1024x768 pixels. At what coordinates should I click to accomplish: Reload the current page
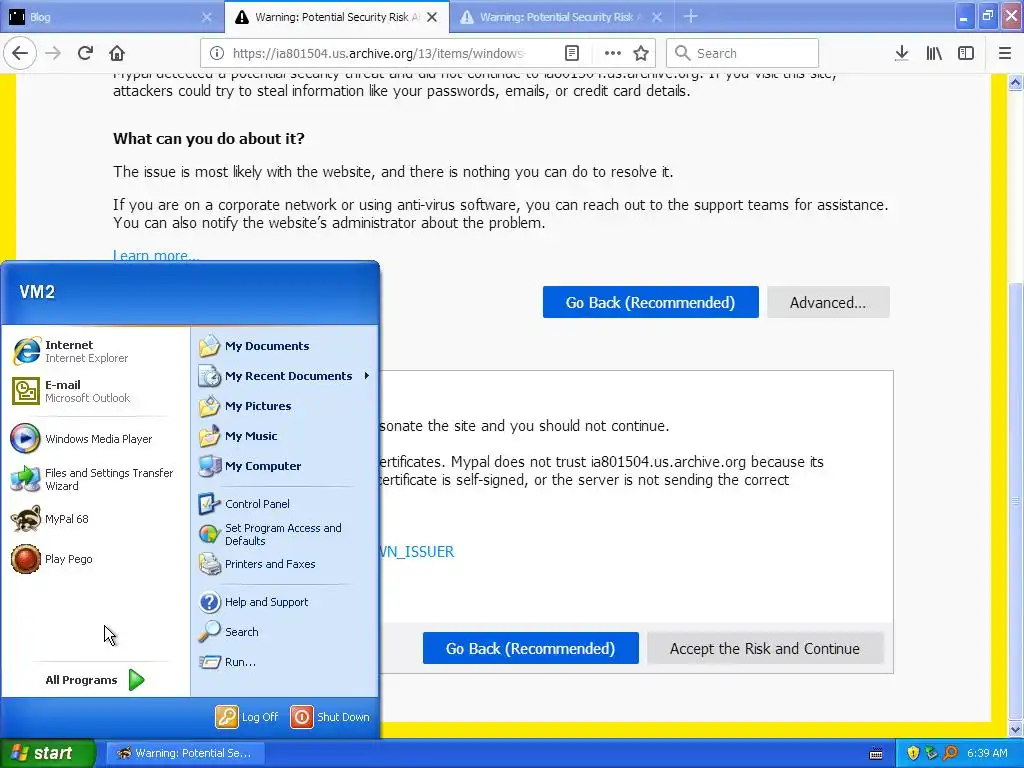pyautogui.click(x=85, y=53)
